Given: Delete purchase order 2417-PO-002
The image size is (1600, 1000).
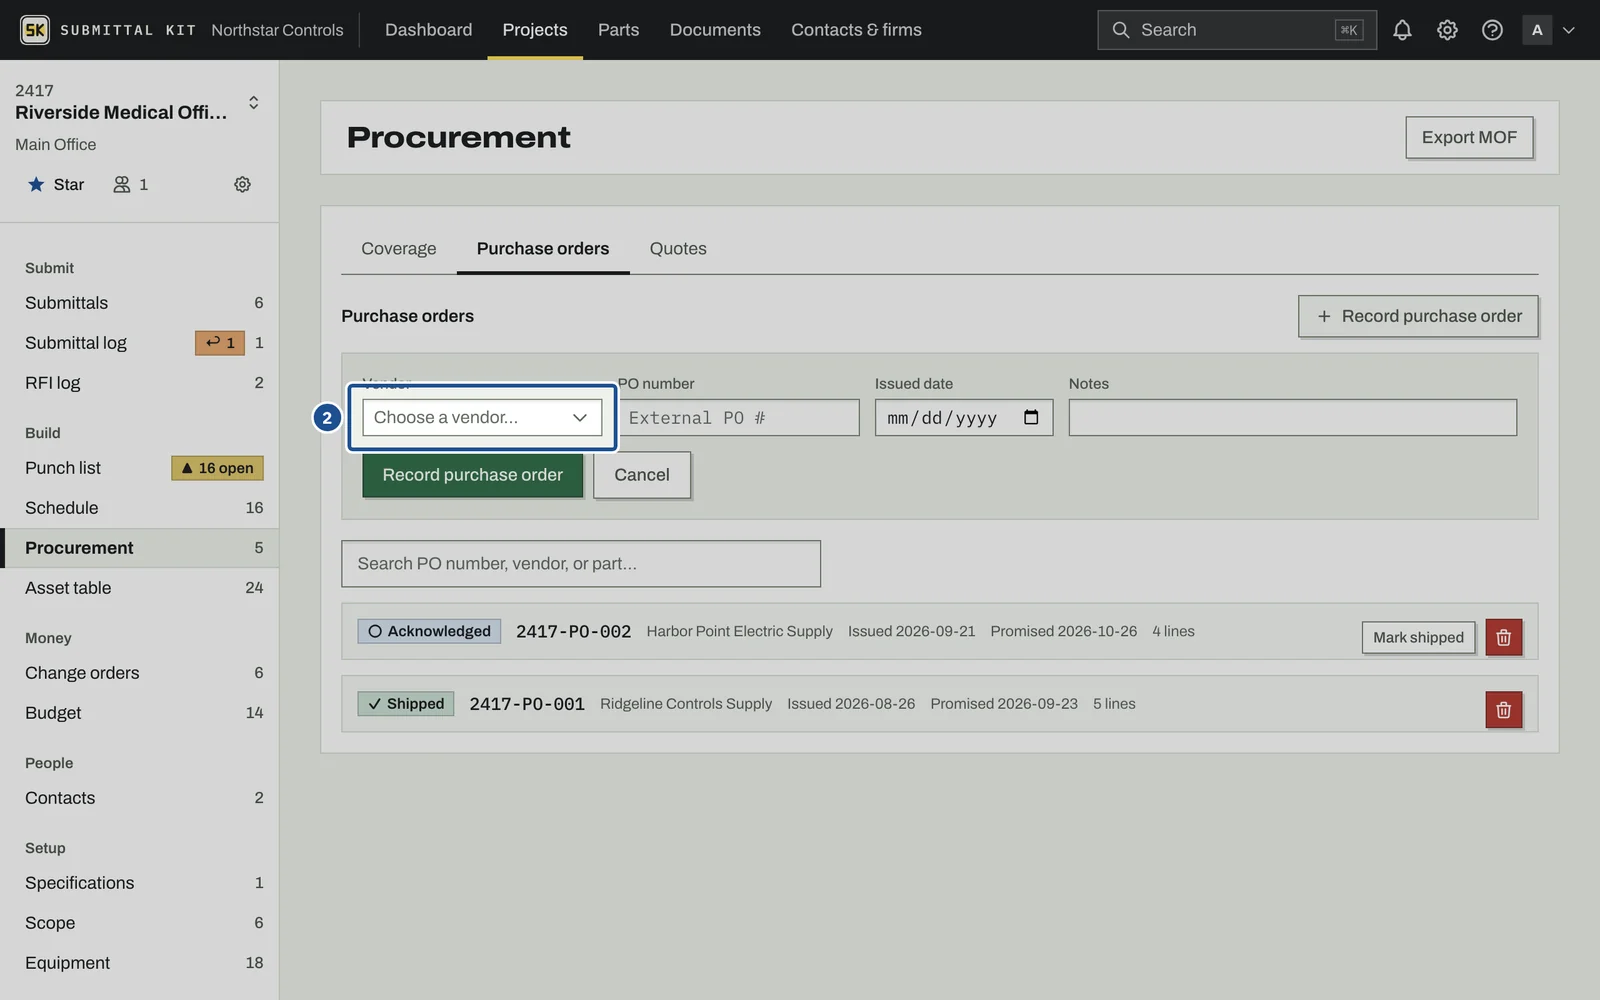Looking at the screenshot, I should (x=1503, y=637).
